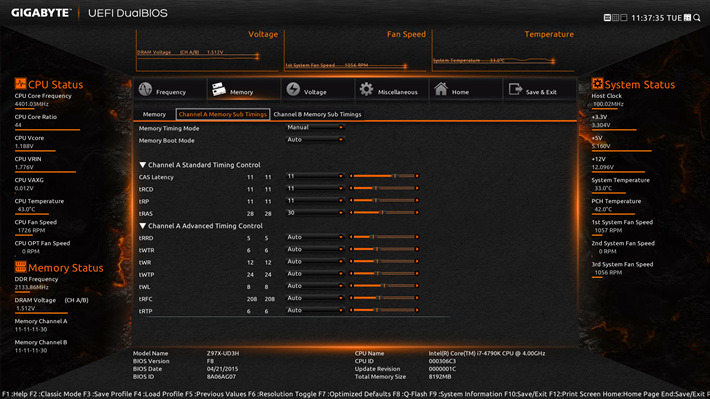Open the tRP value dropdown

pyautogui.click(x=315, y=201)
